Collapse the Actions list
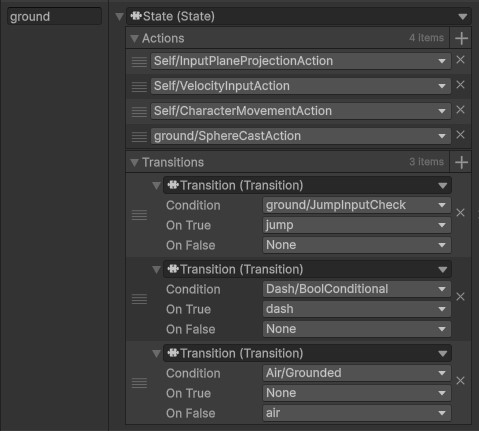This screenshot has width=479, height=431. 134,39
